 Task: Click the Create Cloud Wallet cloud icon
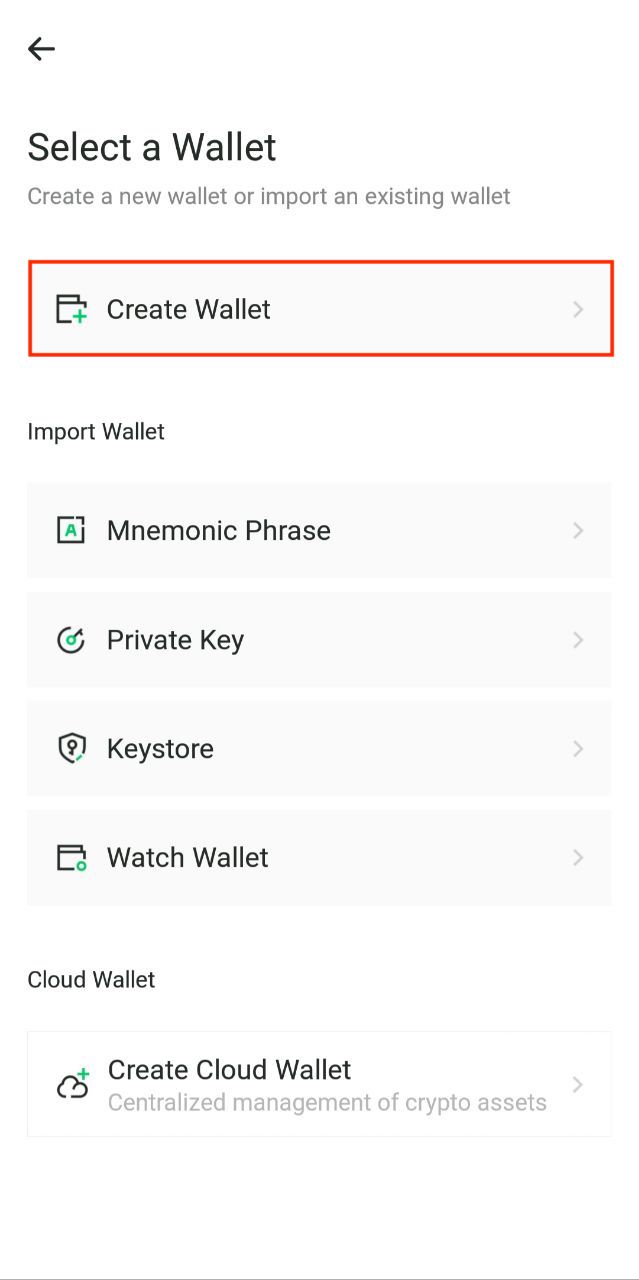tap(72, 1085)
